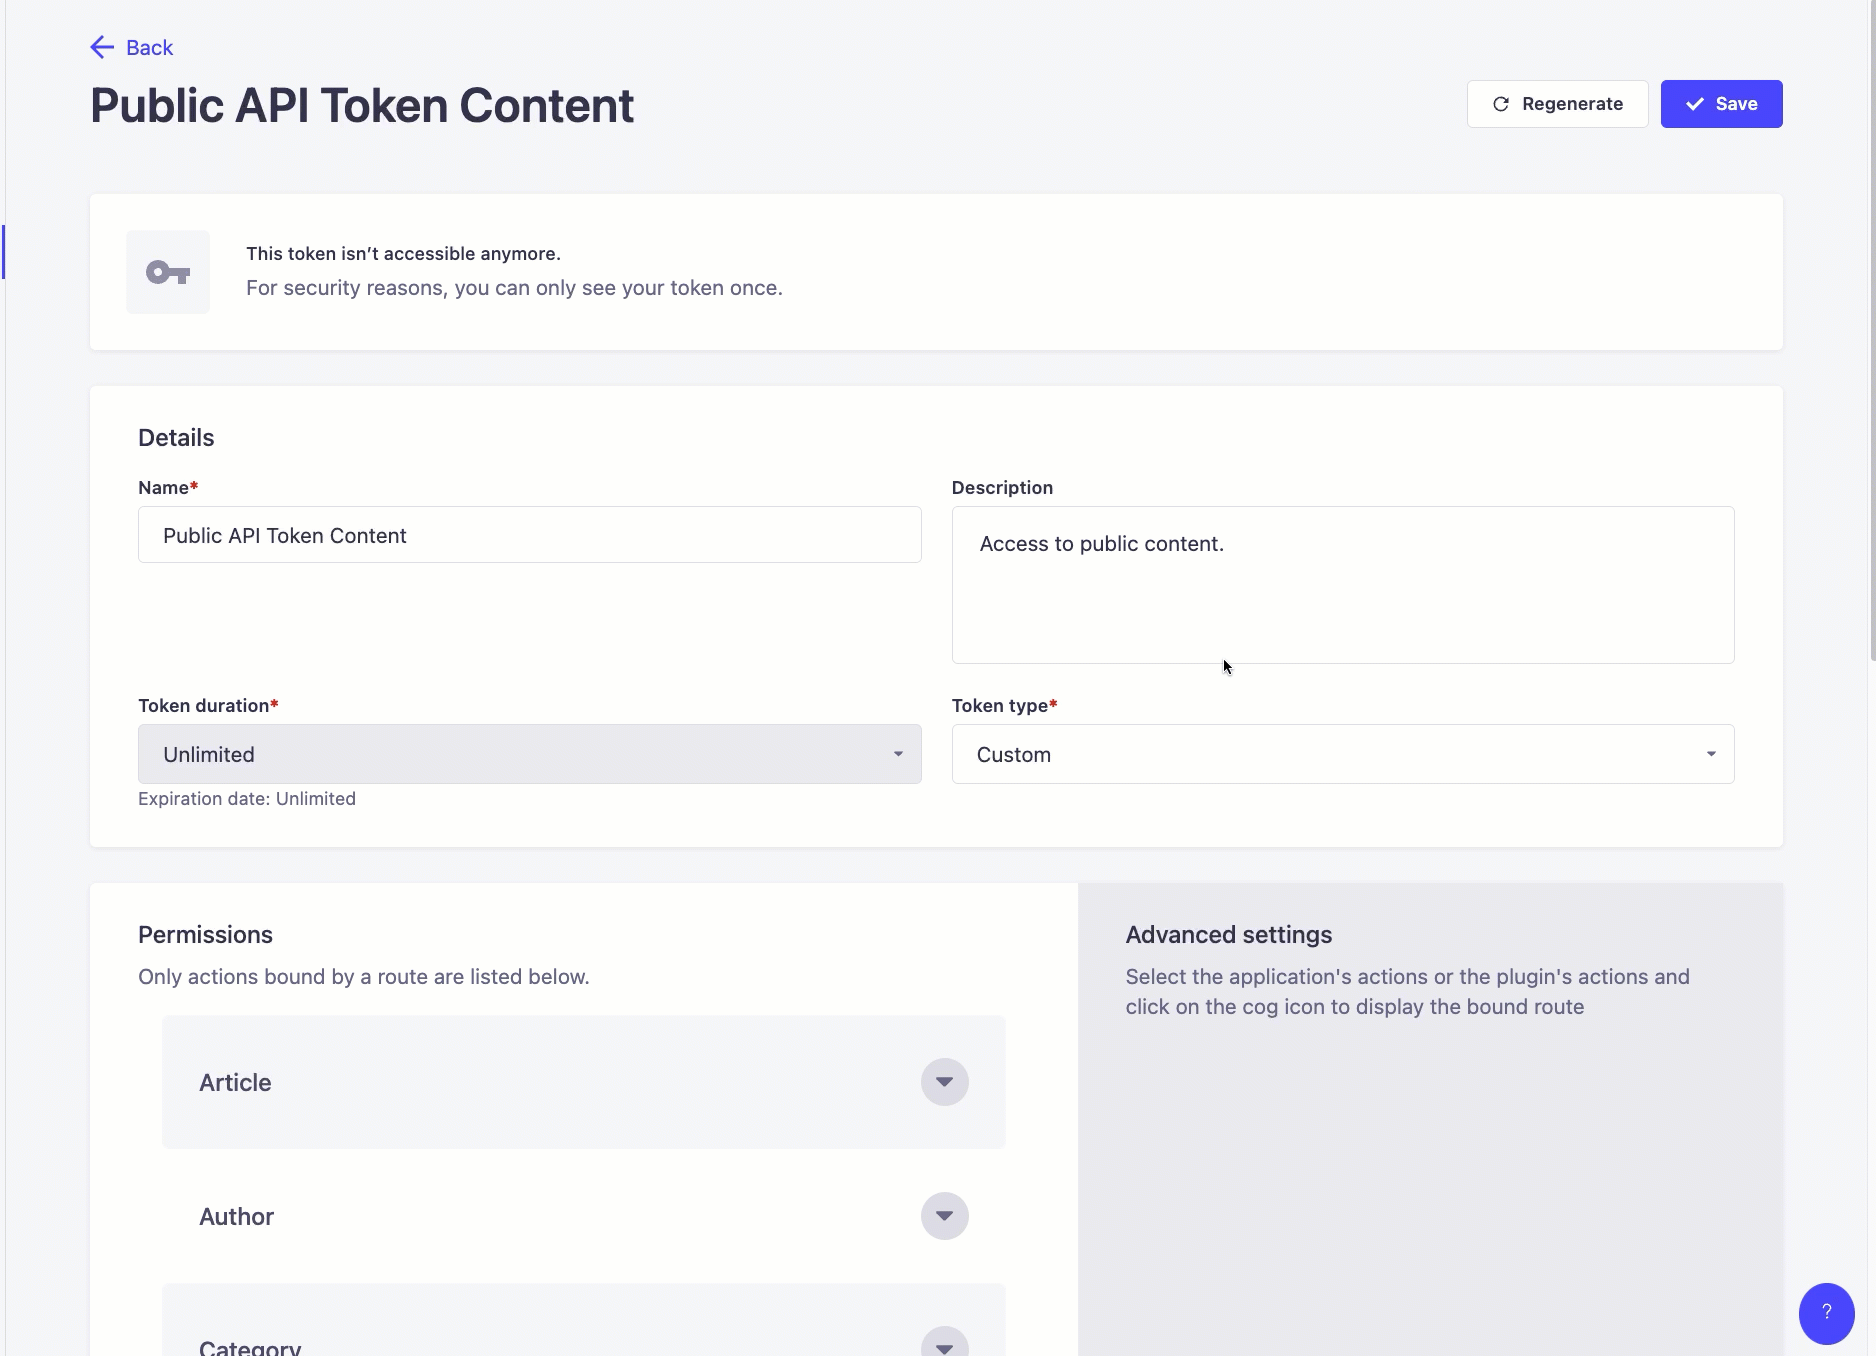Click the Description field label
Screen dimensions: 1876x1356
[1002, 488]
